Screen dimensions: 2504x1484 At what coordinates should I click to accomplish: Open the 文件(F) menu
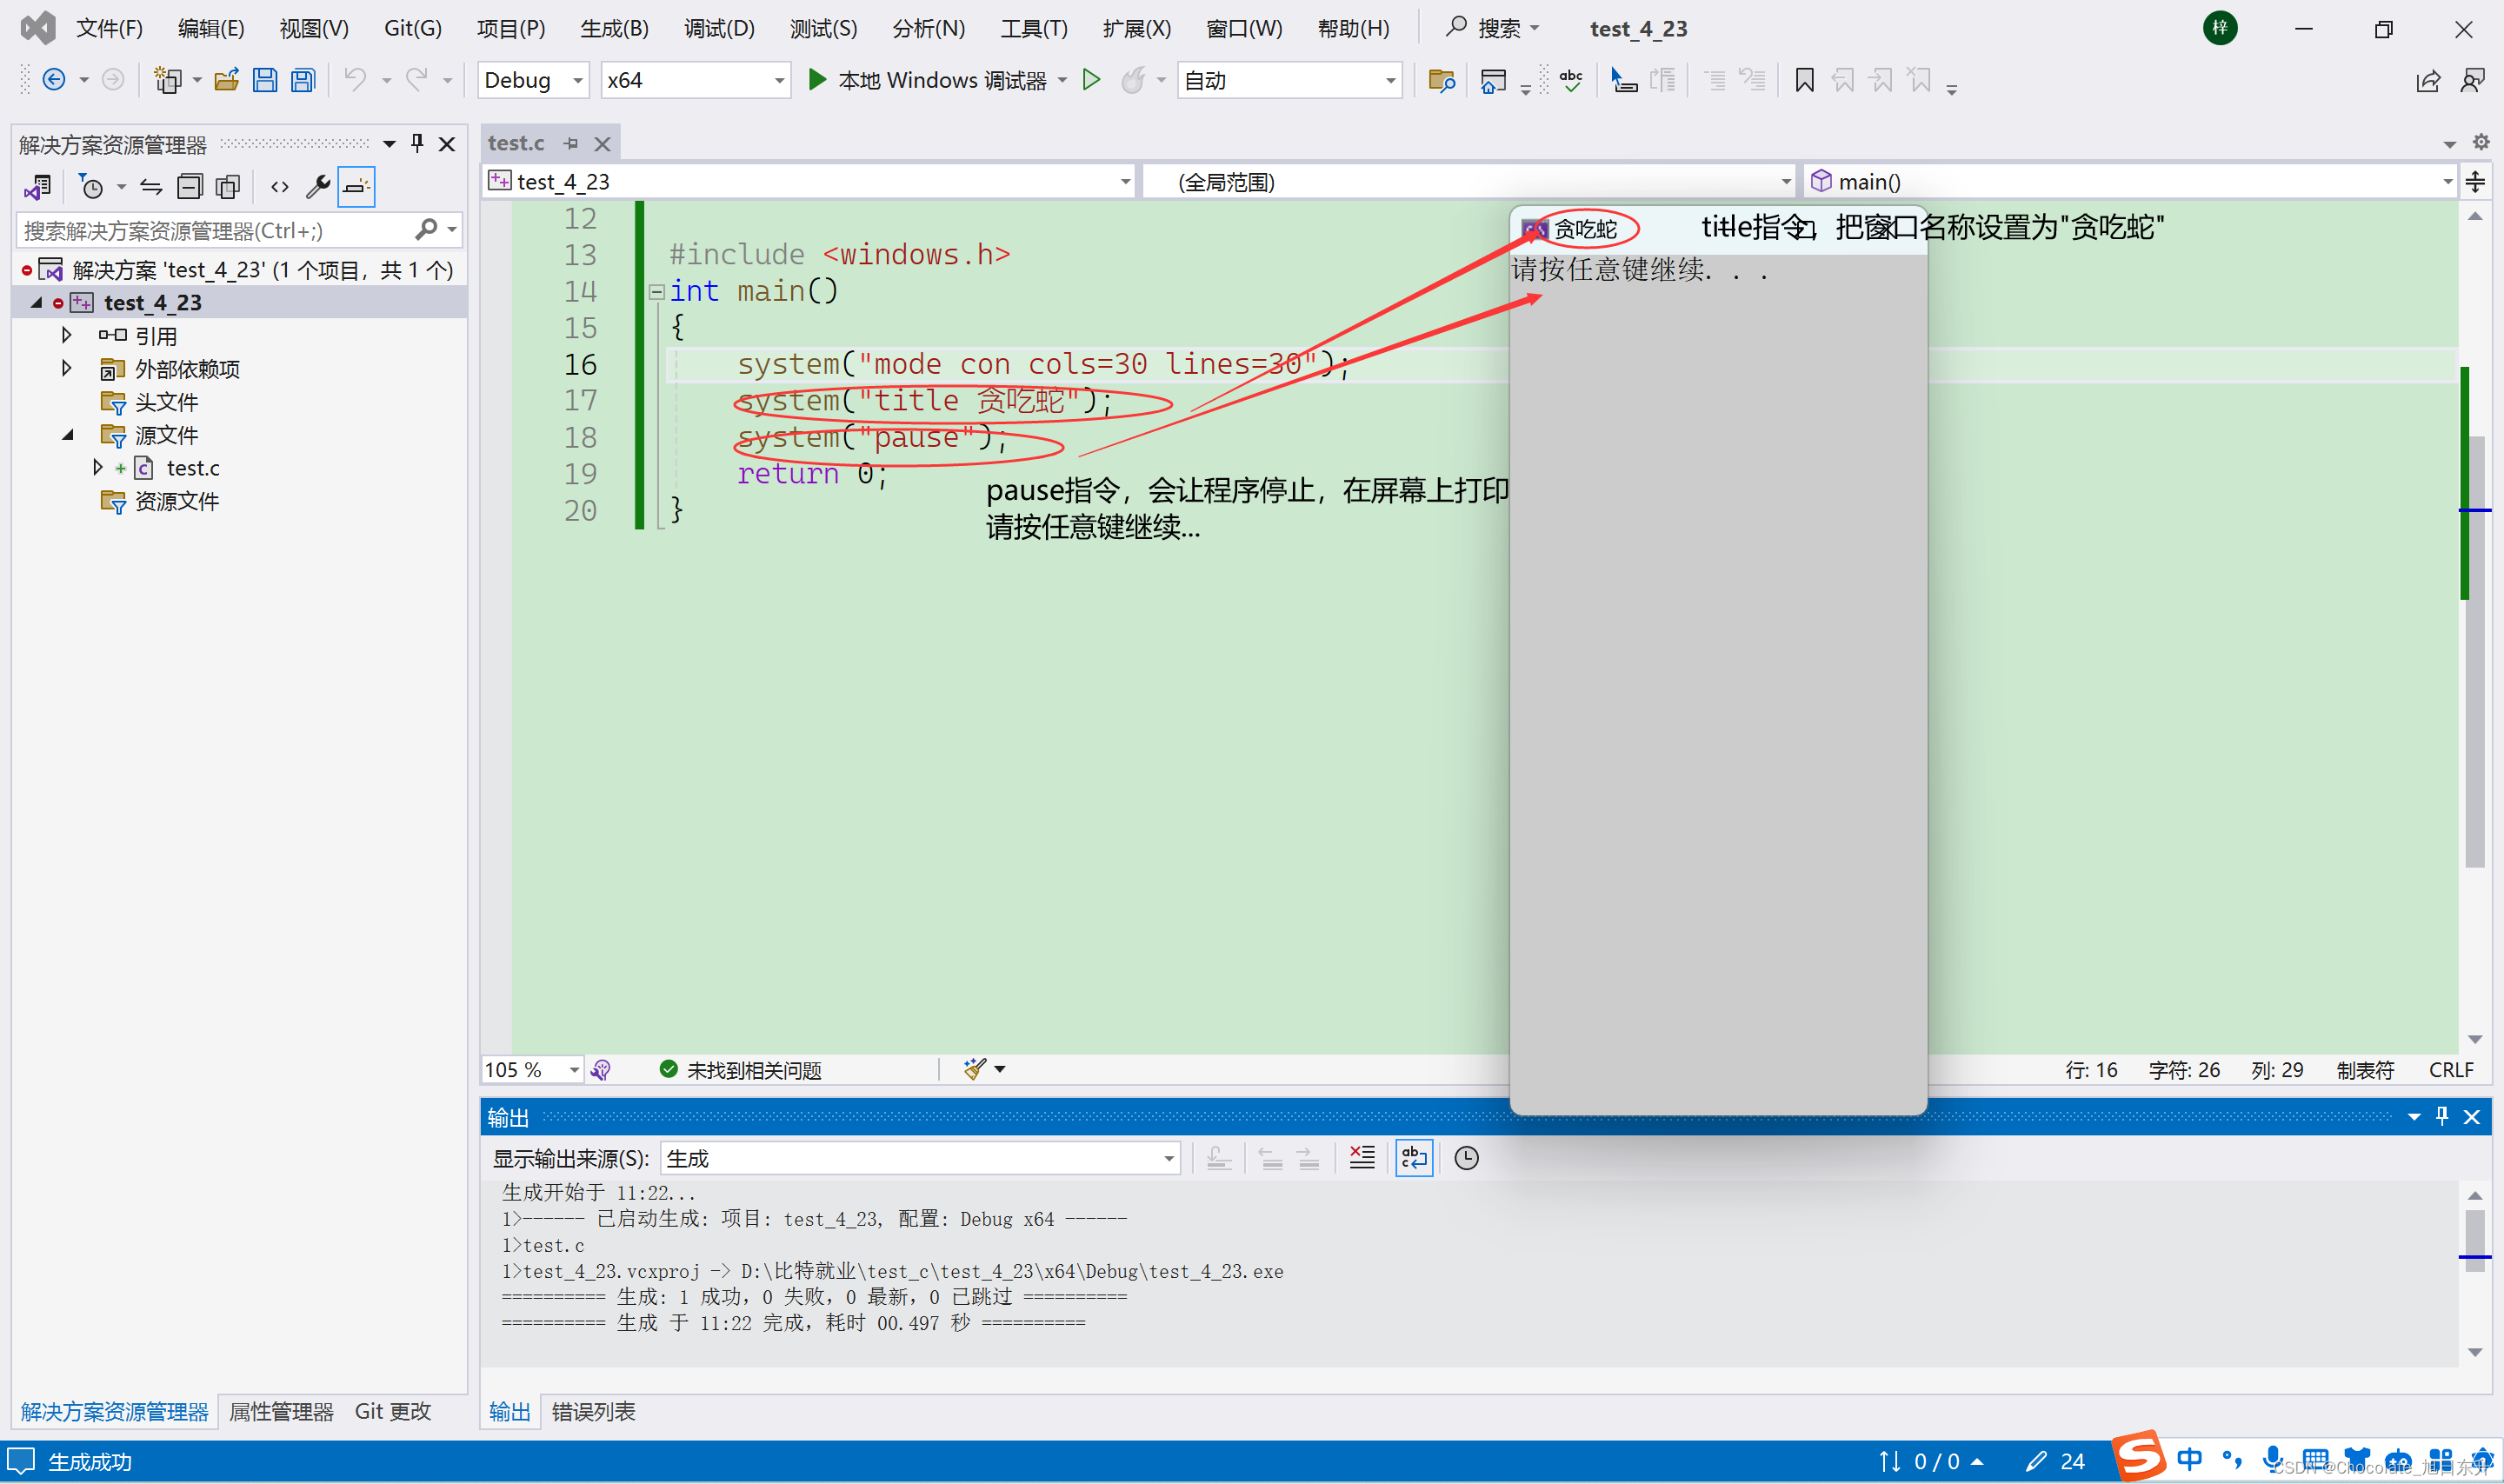(109, 28)
